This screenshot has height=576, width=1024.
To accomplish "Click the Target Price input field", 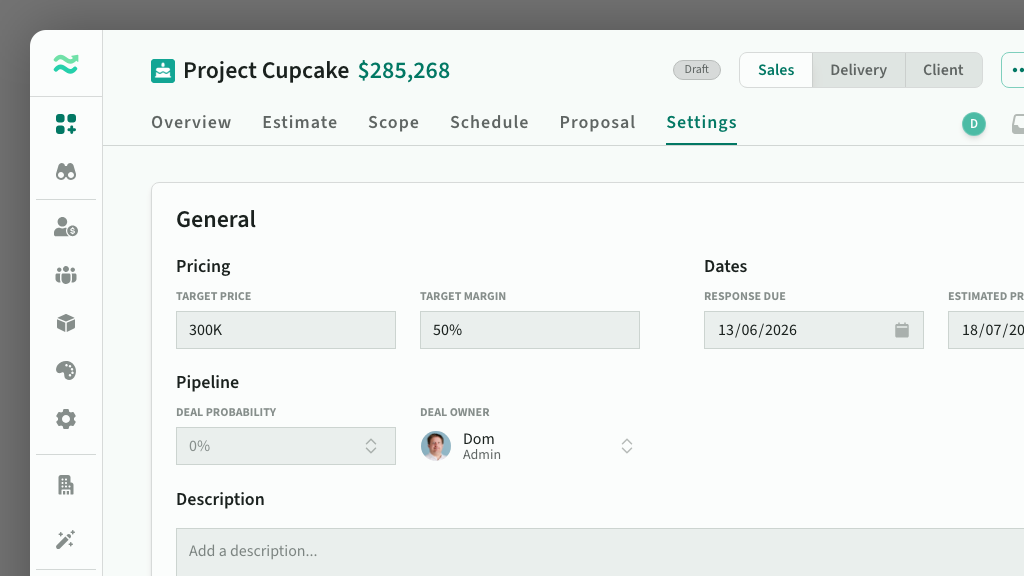I will click(x=285, y=330).
